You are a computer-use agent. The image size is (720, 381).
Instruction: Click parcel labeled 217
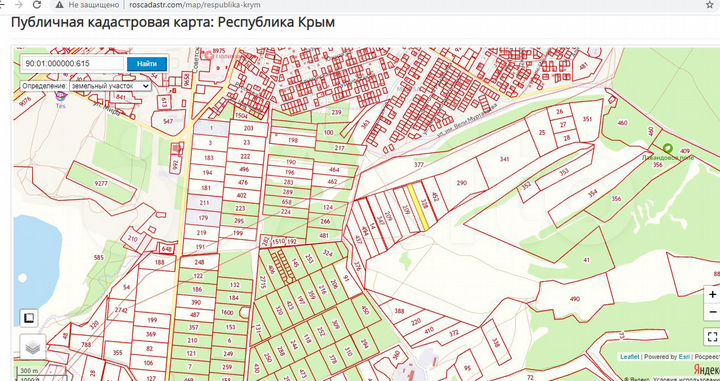[340, 148]
